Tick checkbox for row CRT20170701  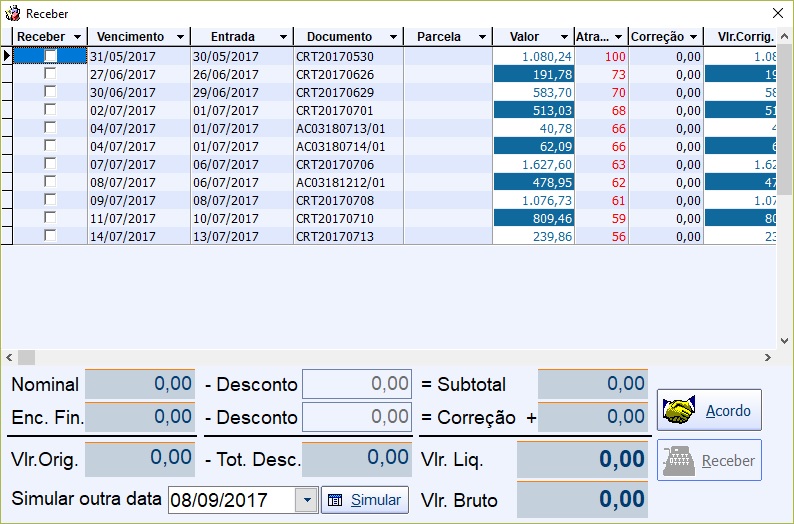coord(50,109)
